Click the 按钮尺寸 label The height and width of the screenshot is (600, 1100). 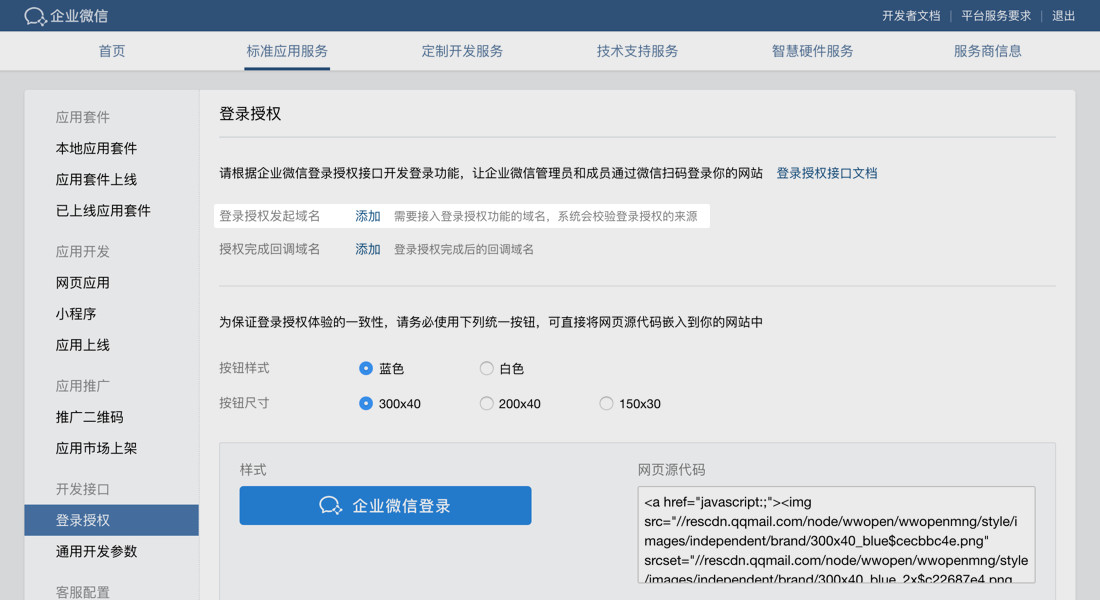click(x=244, y=403)
